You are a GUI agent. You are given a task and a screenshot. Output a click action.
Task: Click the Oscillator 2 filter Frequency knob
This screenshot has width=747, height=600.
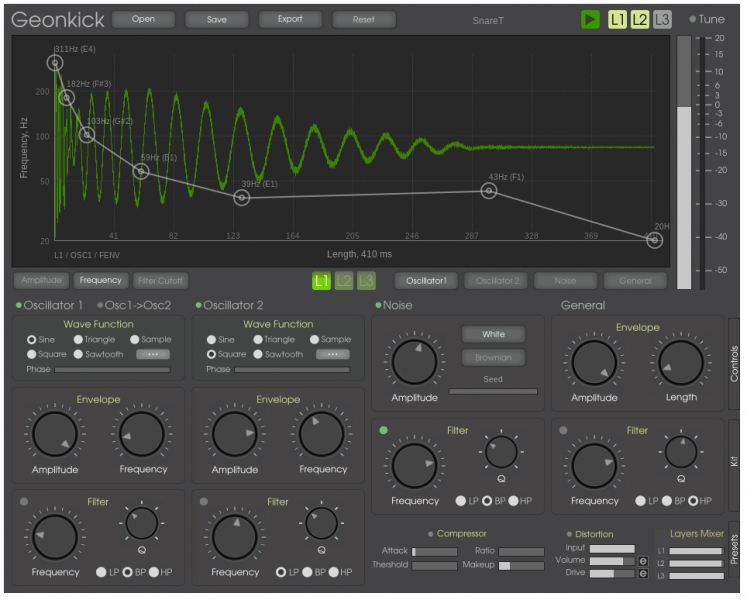pyautogui.click(x=234, y=537)
